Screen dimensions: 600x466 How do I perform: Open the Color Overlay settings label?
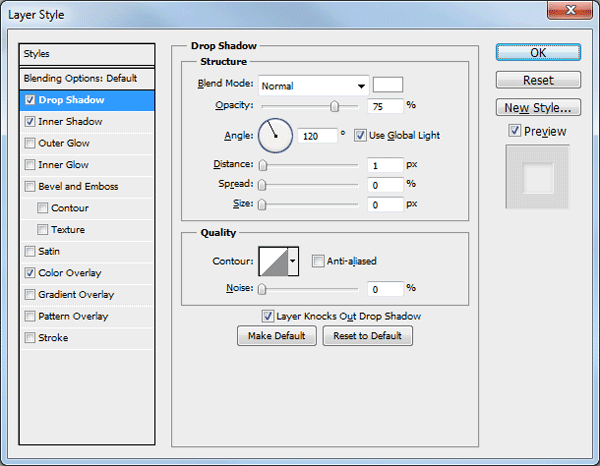point(70,273)
